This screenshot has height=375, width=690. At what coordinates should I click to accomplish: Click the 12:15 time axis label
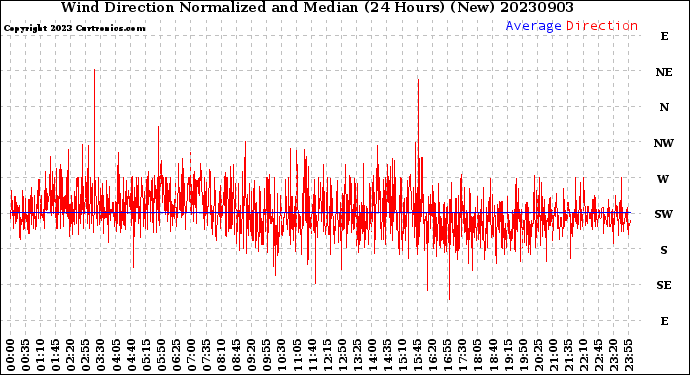pyautogui.click(x=327, y=355)
